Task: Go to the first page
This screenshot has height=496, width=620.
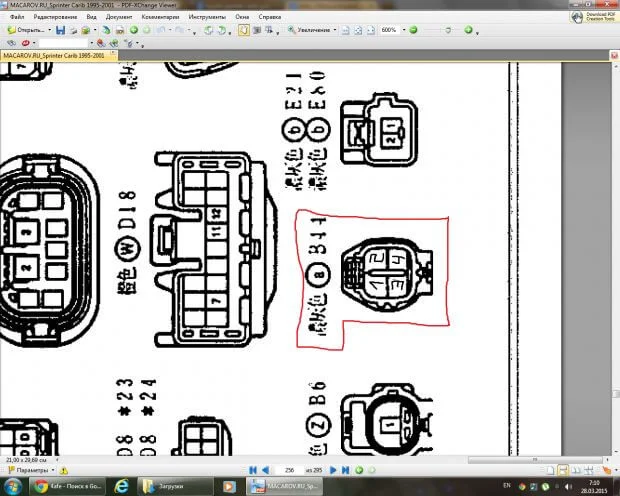Action: click(x=253, y=469)
